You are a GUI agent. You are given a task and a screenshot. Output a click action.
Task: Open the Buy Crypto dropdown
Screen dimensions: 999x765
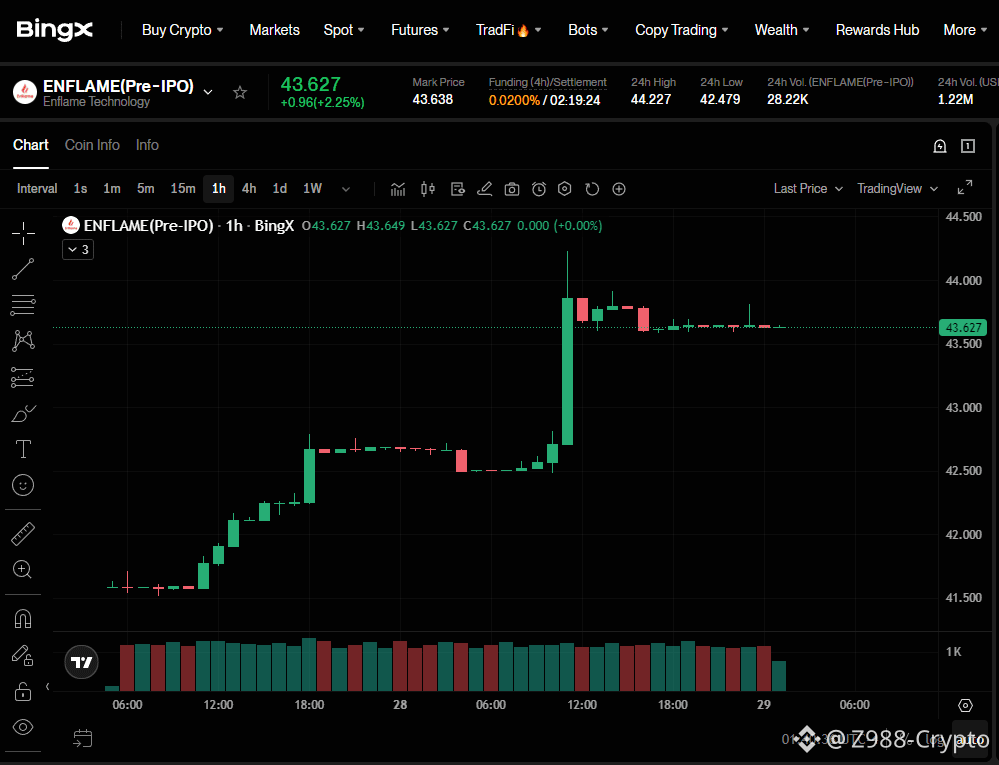182,30
